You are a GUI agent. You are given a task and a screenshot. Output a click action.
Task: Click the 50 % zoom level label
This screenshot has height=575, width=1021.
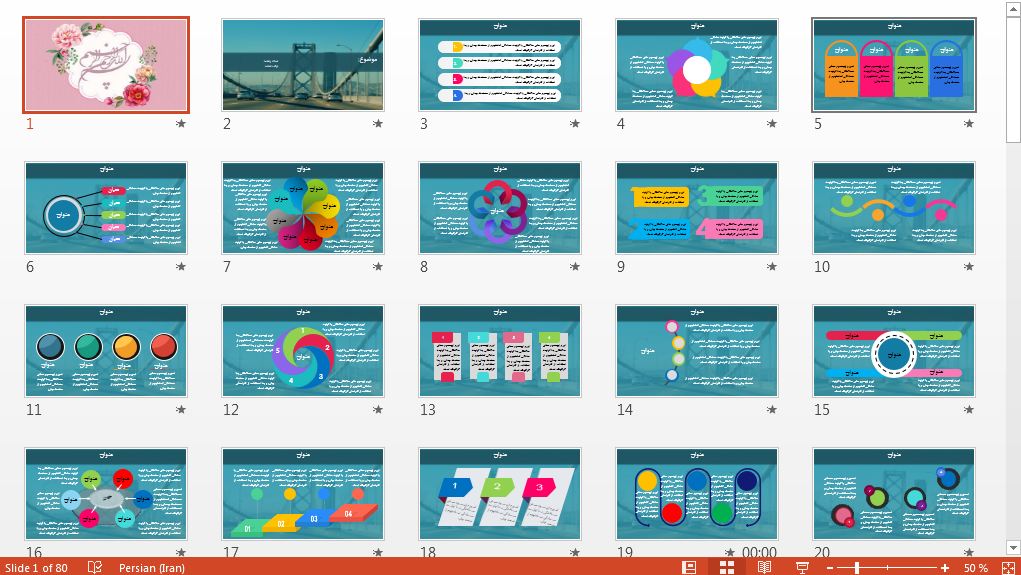976,567
